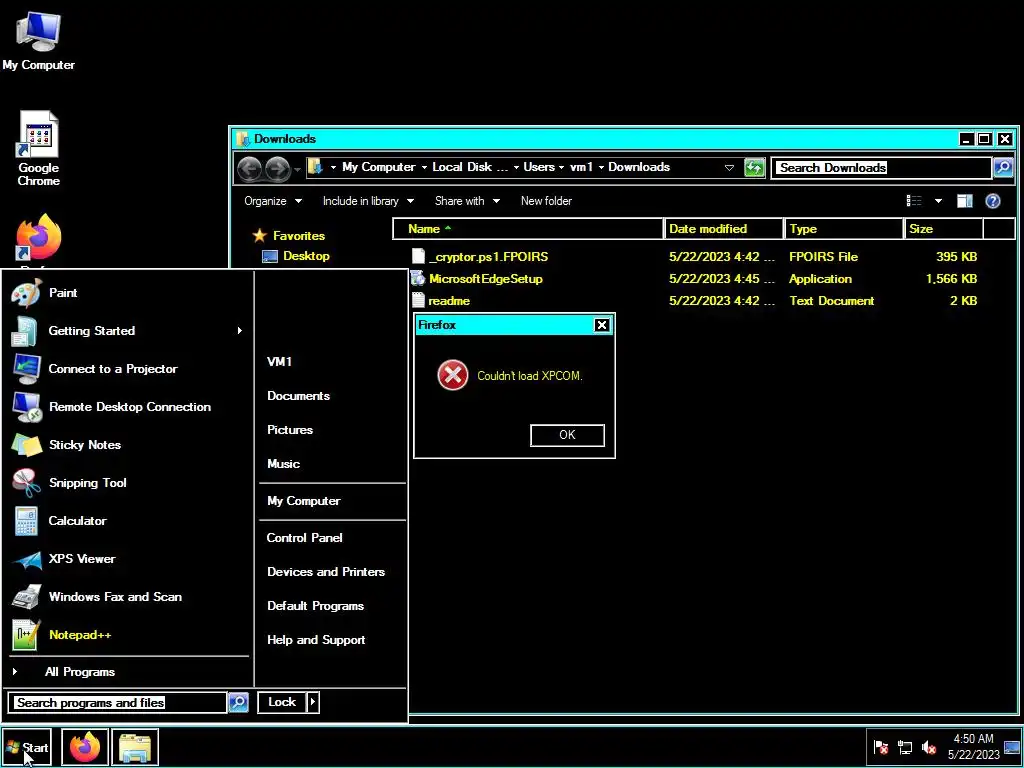Click the Start menu search magnifier icon
Viewport: 1024px width, 768px height.
coord(238,703)
